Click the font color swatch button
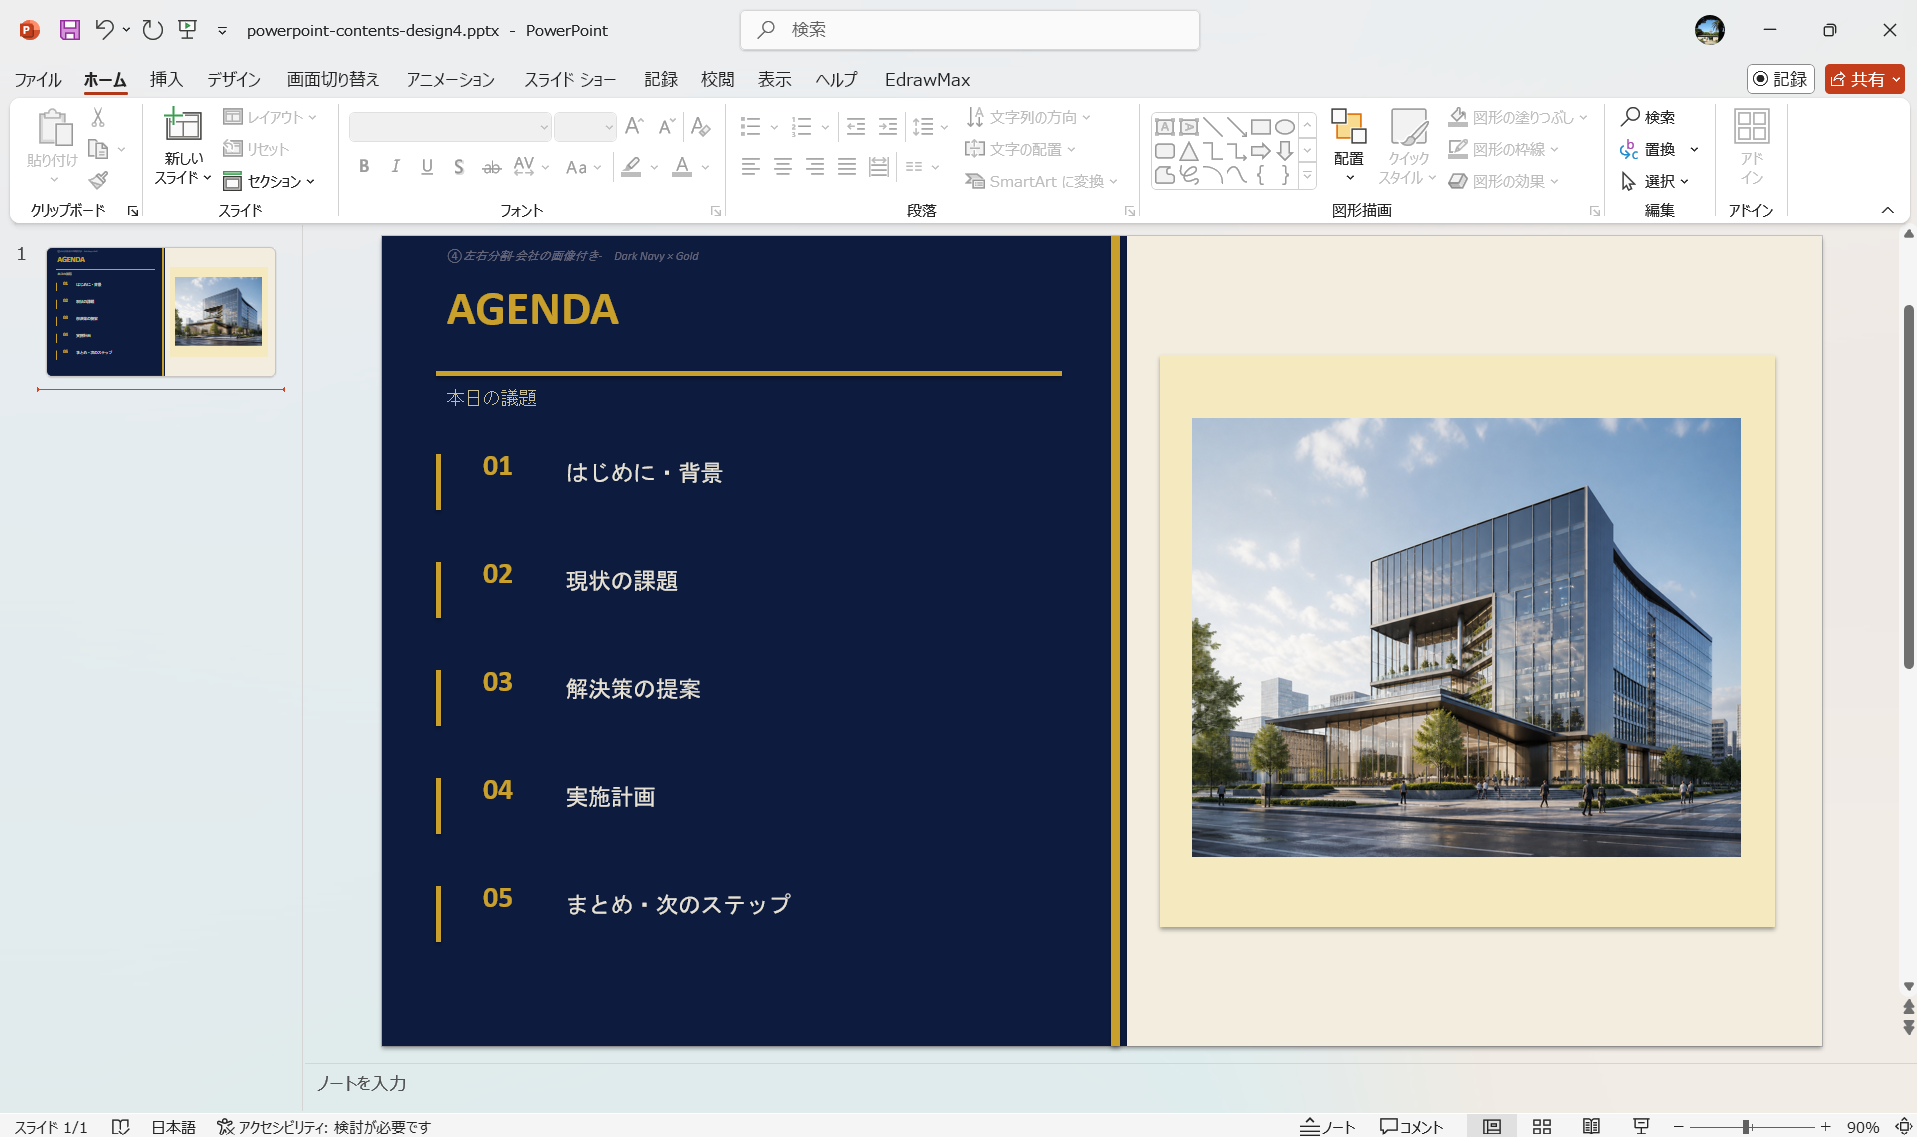Viewport: 1917px width, 1137px height. [682, 167]
